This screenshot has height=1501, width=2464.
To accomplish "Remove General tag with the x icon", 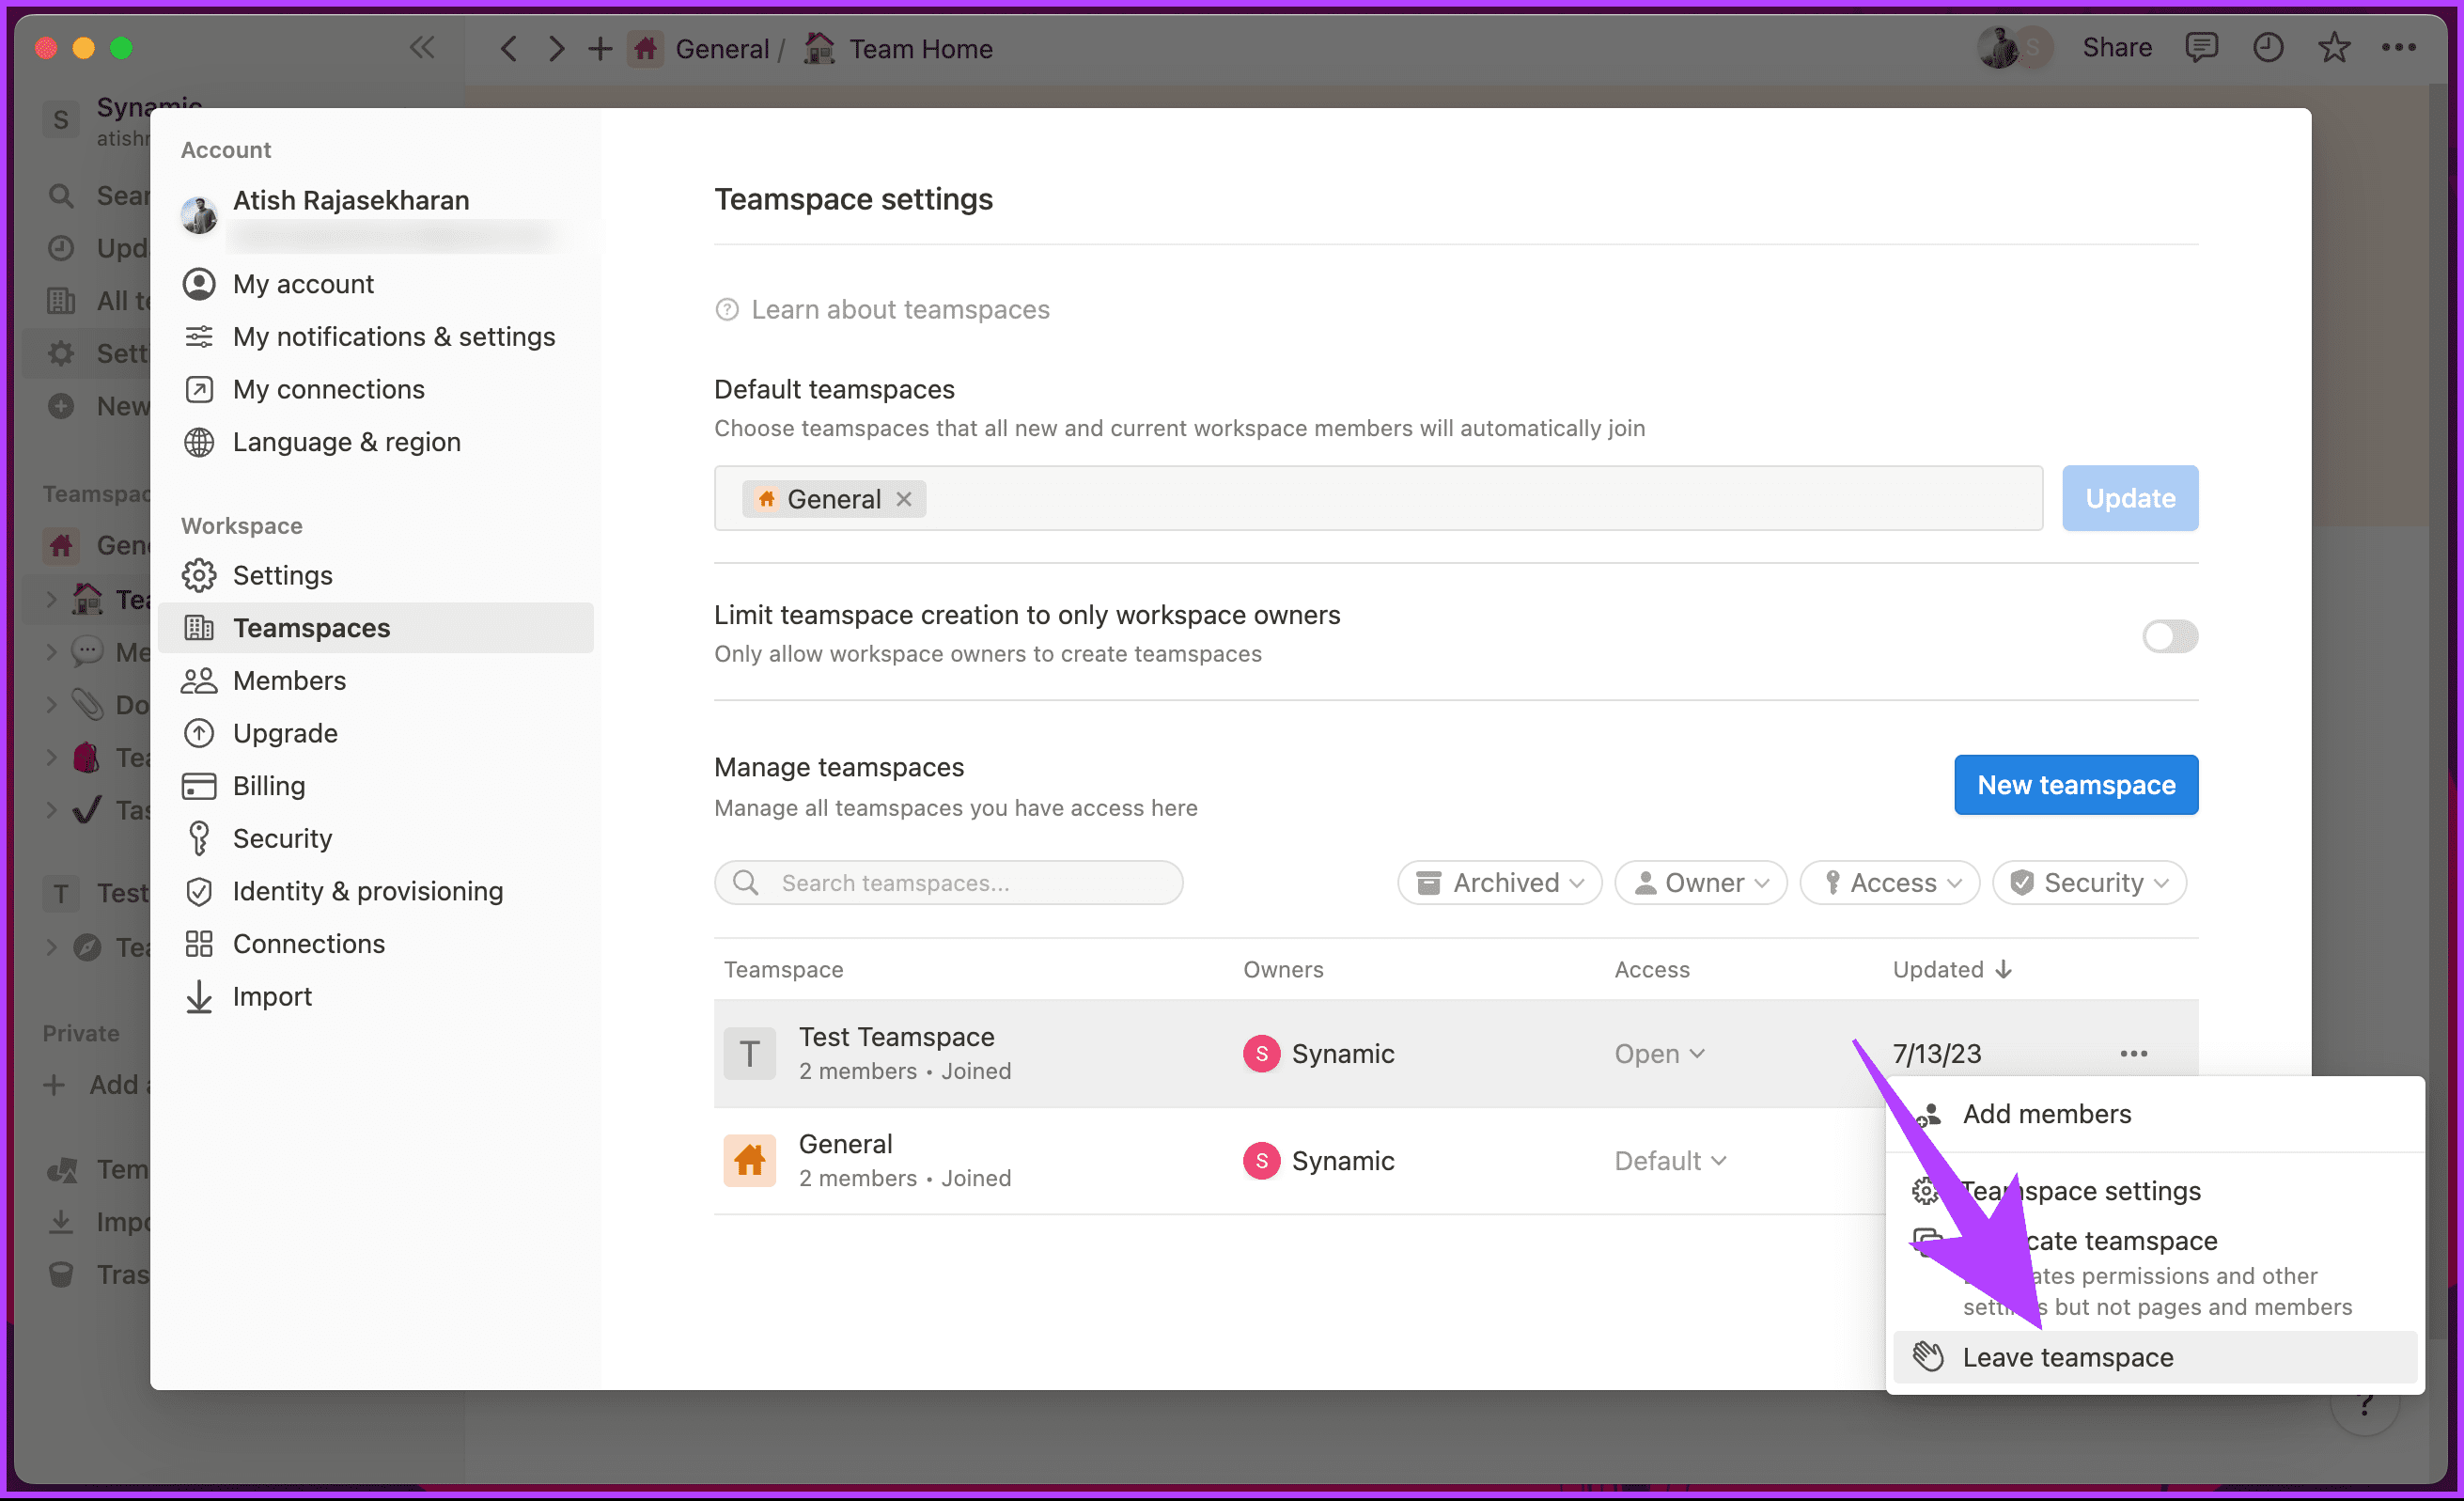I will (903, 498).
